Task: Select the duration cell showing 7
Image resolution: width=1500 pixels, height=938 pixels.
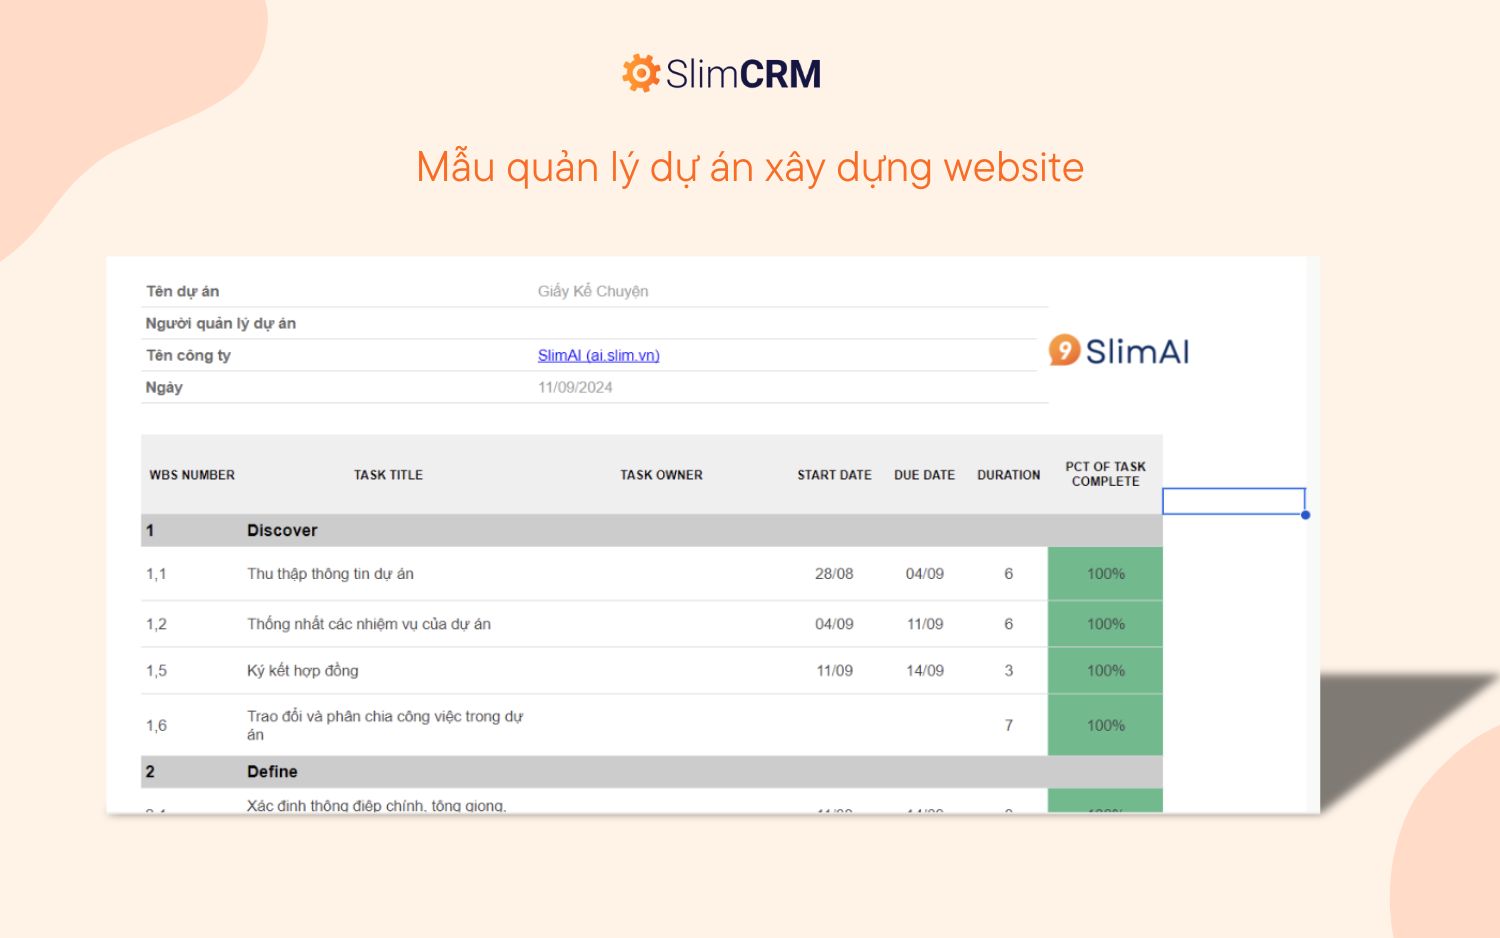Action: [1008, 725]
